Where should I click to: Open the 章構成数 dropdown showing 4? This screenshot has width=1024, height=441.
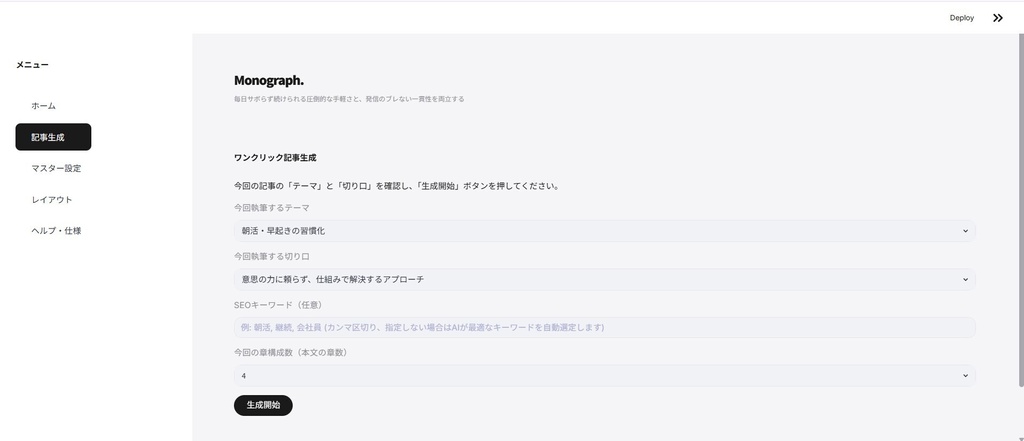tap(605, 376)
